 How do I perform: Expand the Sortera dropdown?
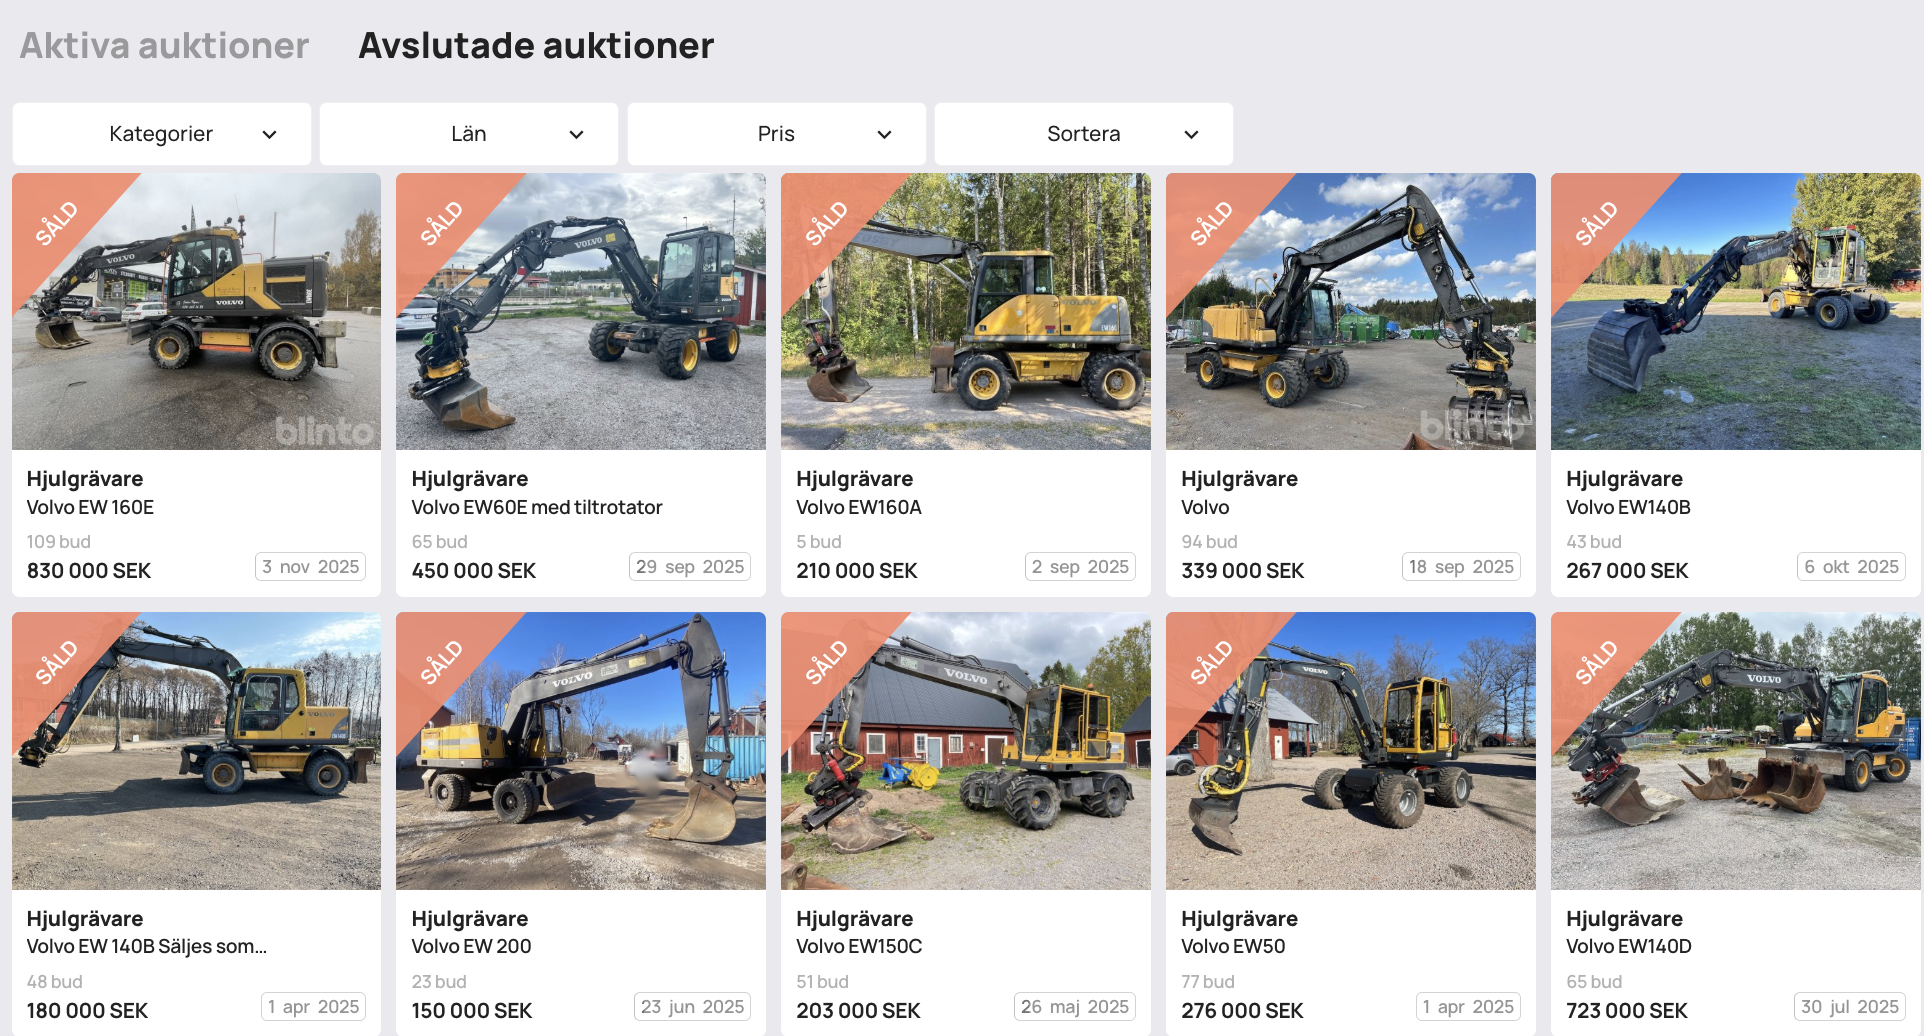pyautogui.click(x=1084, y=134)
